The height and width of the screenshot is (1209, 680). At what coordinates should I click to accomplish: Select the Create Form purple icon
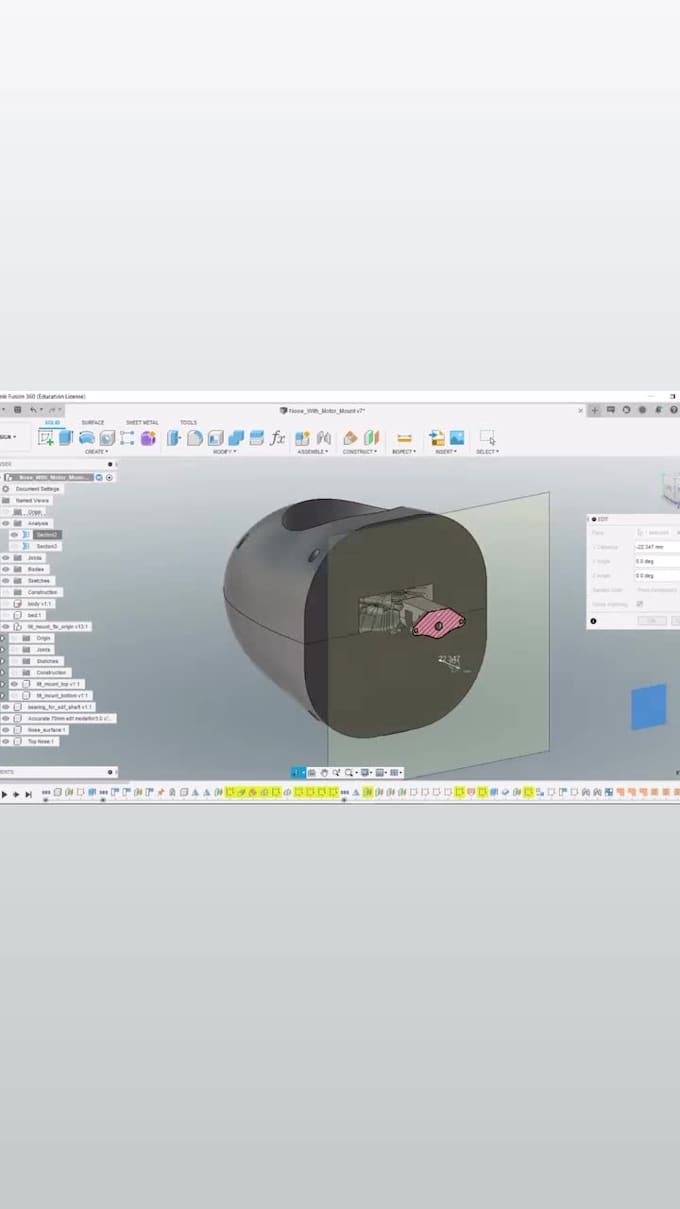[148, 437]
